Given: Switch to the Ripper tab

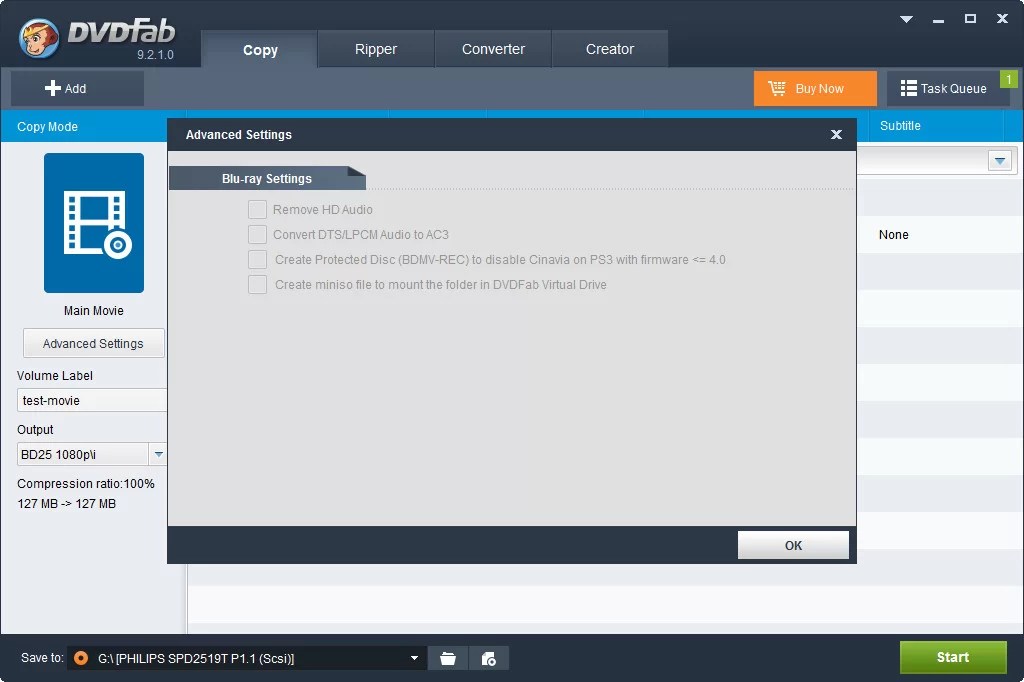Looking at the screenshot, I should click(x=376, y=49).
